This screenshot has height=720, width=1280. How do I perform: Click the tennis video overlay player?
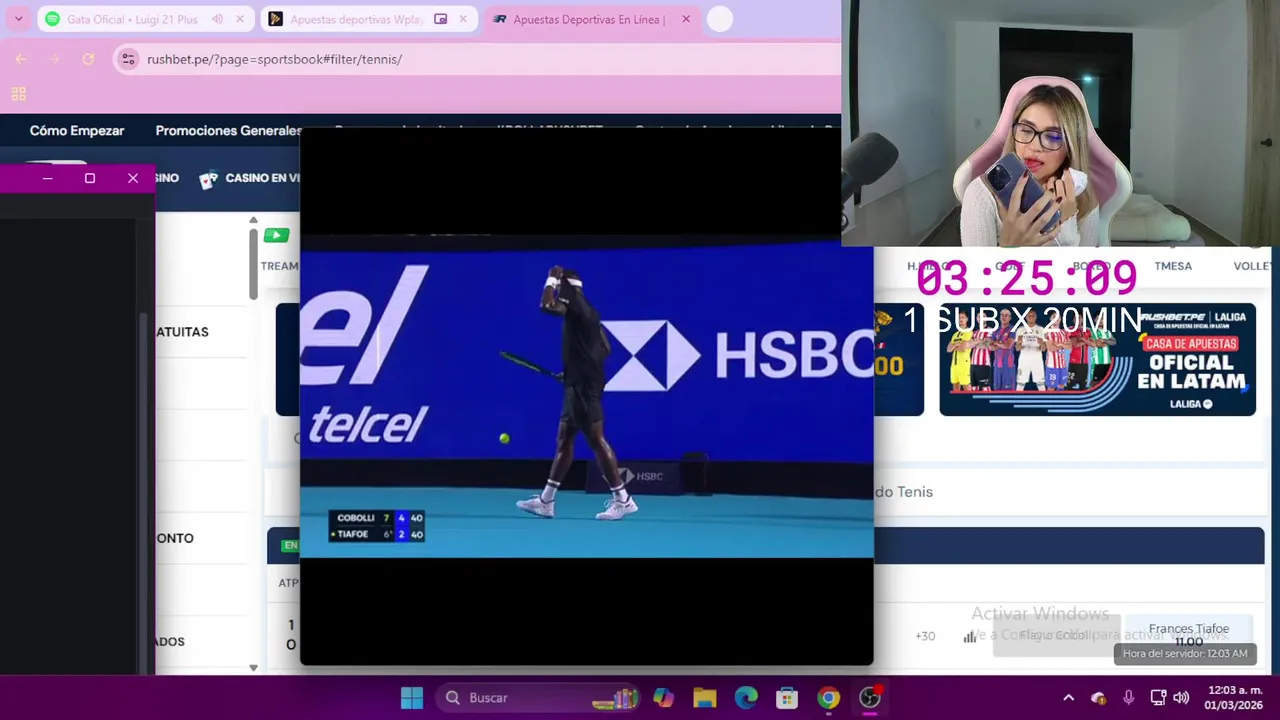point(586,396)
